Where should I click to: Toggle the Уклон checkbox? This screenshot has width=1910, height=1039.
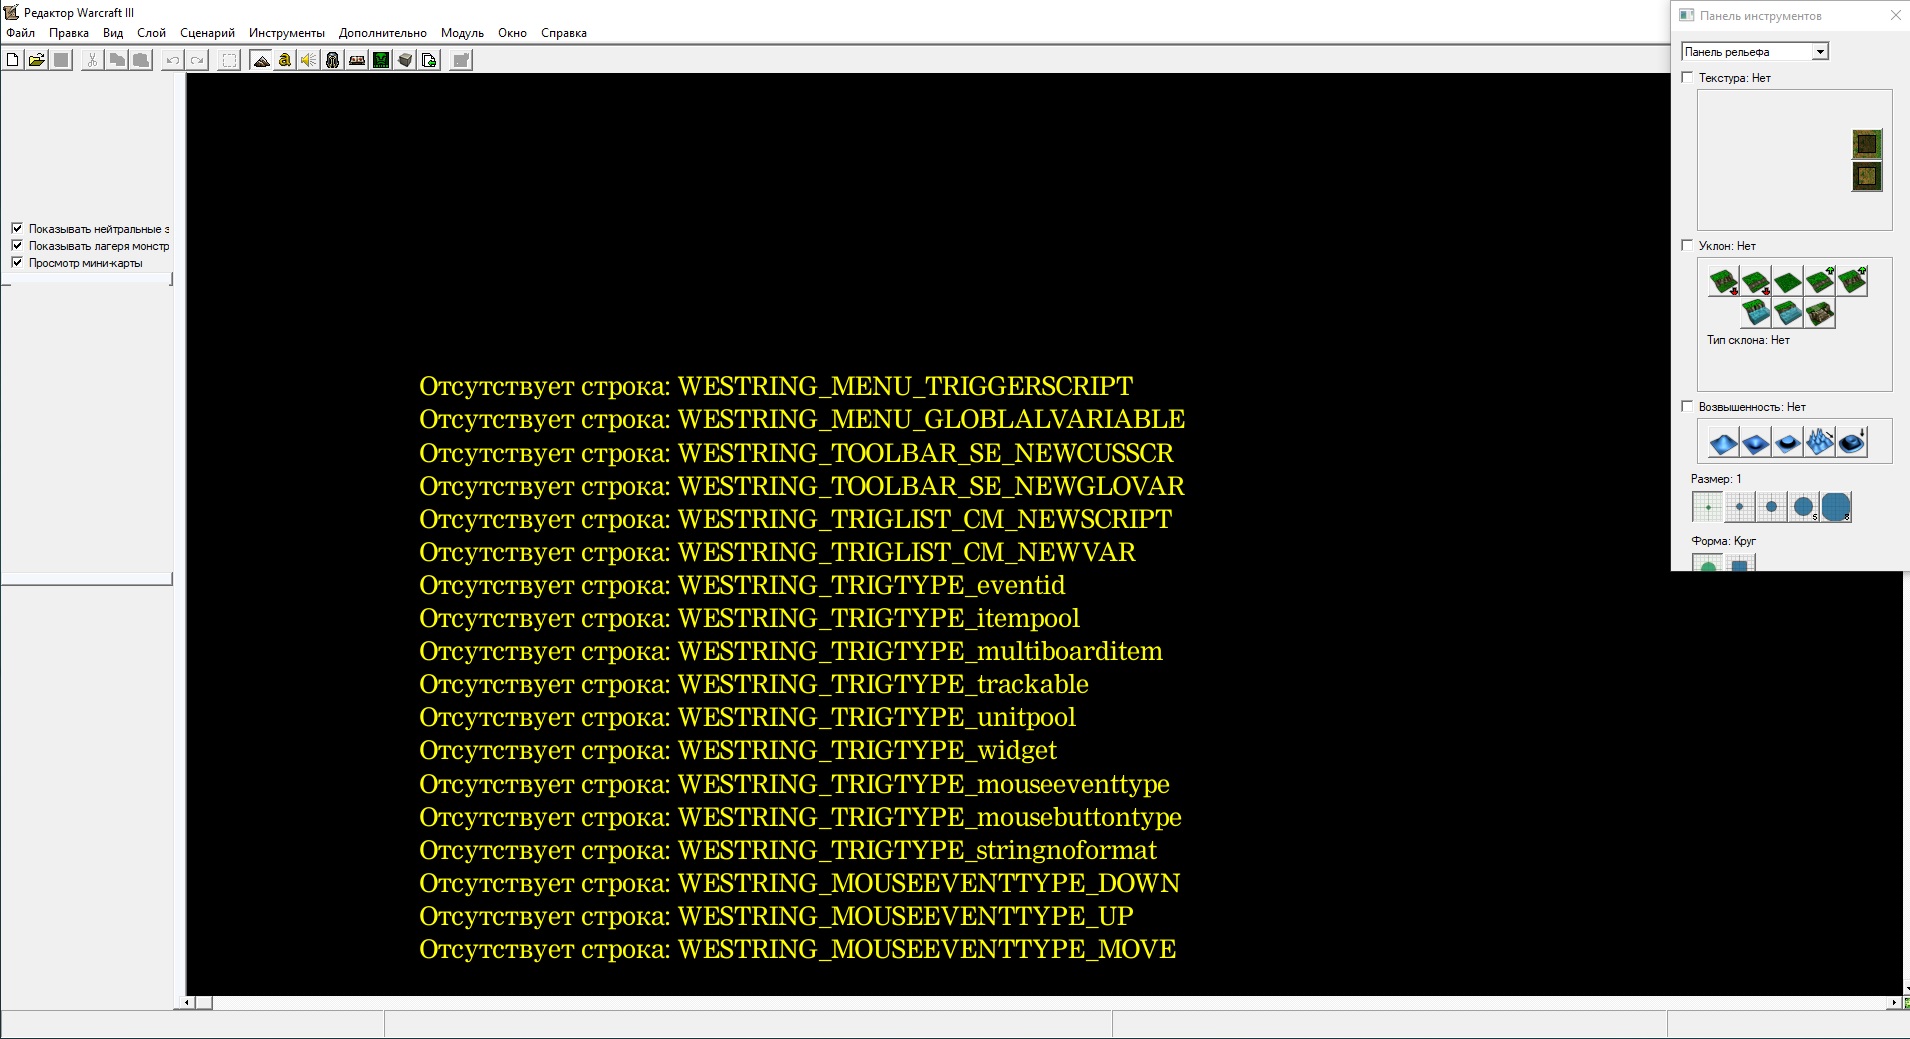[1688, 245]
